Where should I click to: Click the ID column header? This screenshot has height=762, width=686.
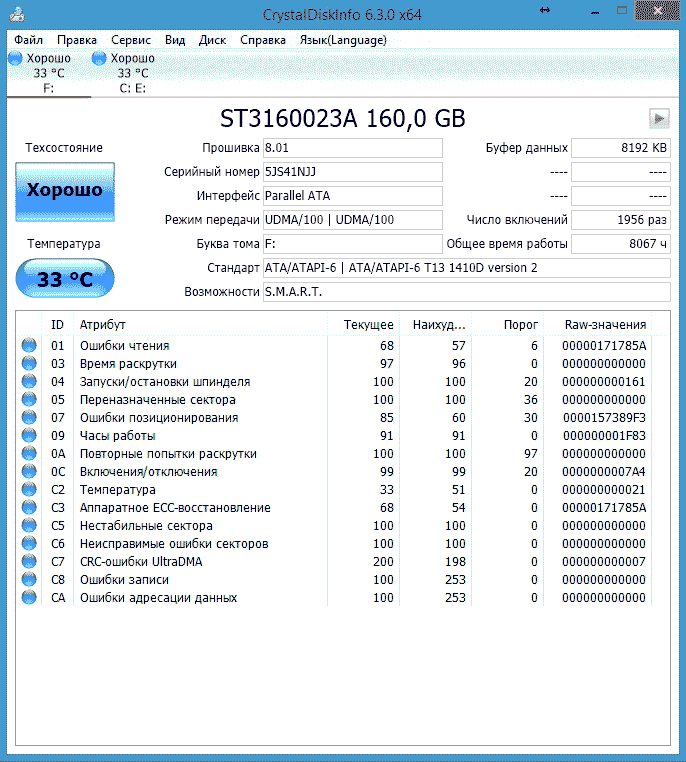57,325
